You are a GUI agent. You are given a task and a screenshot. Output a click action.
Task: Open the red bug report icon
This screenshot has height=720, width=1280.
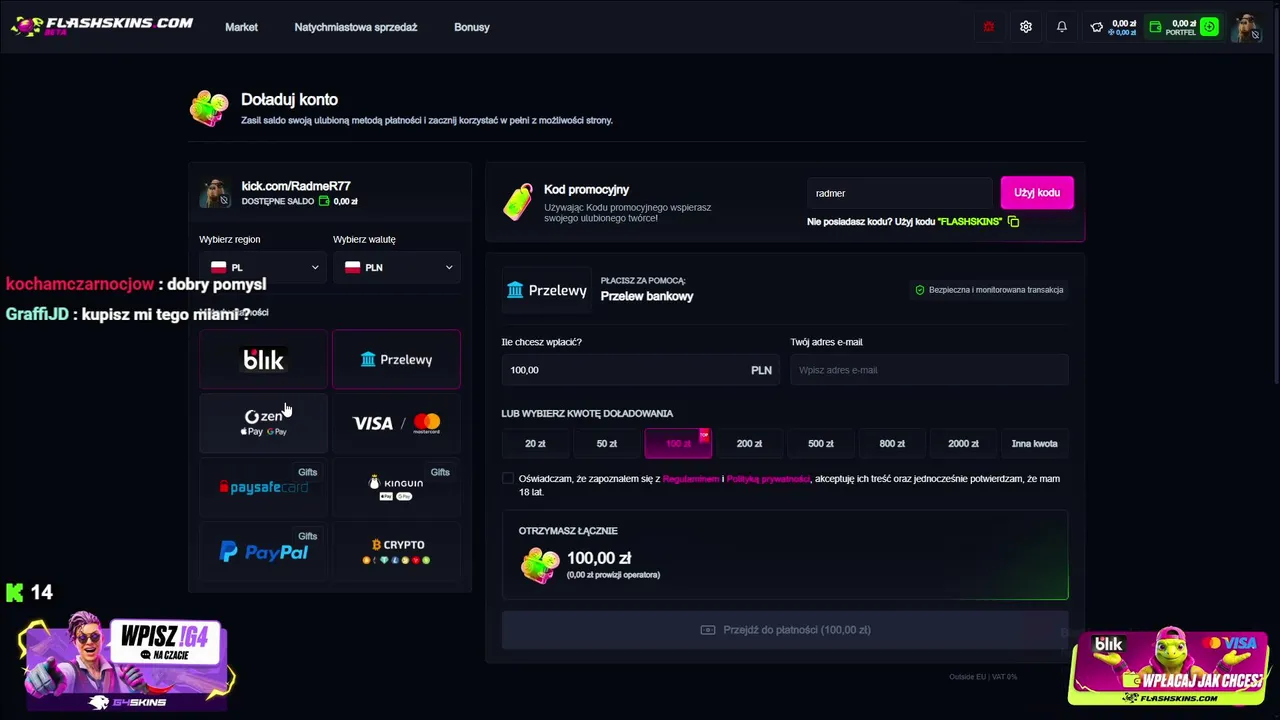pyautogui.click(x=989, y=27)
